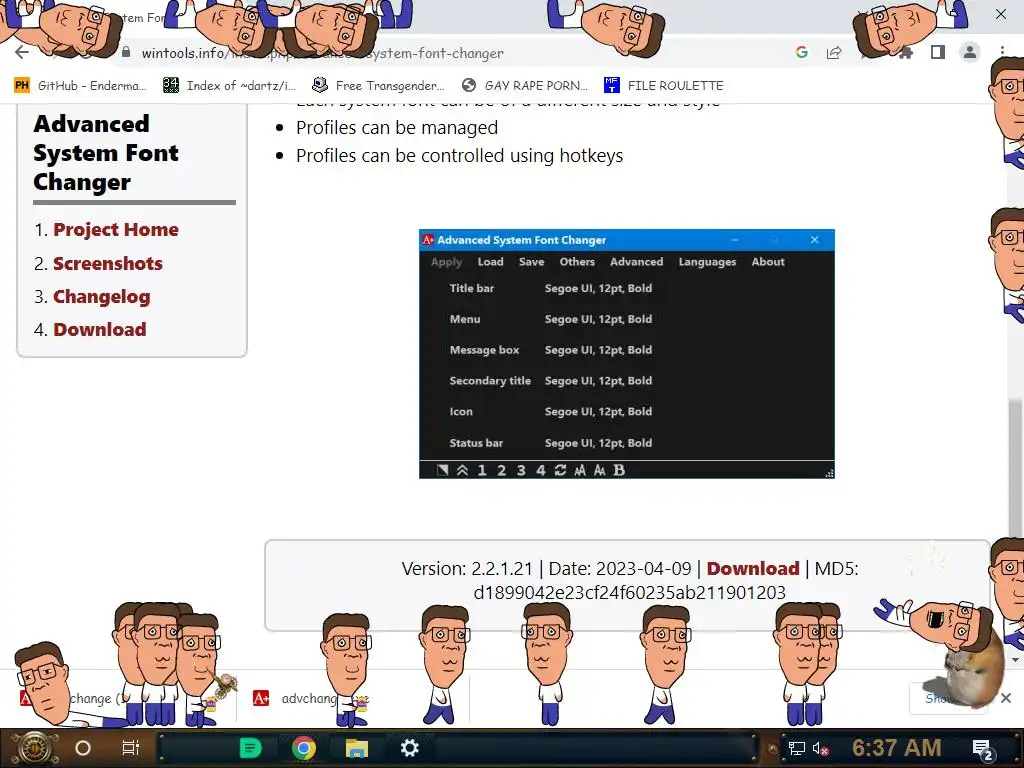Select the 'Date: 2023-04-09' text
This screenshot has width=1024, height=768.
620,569
